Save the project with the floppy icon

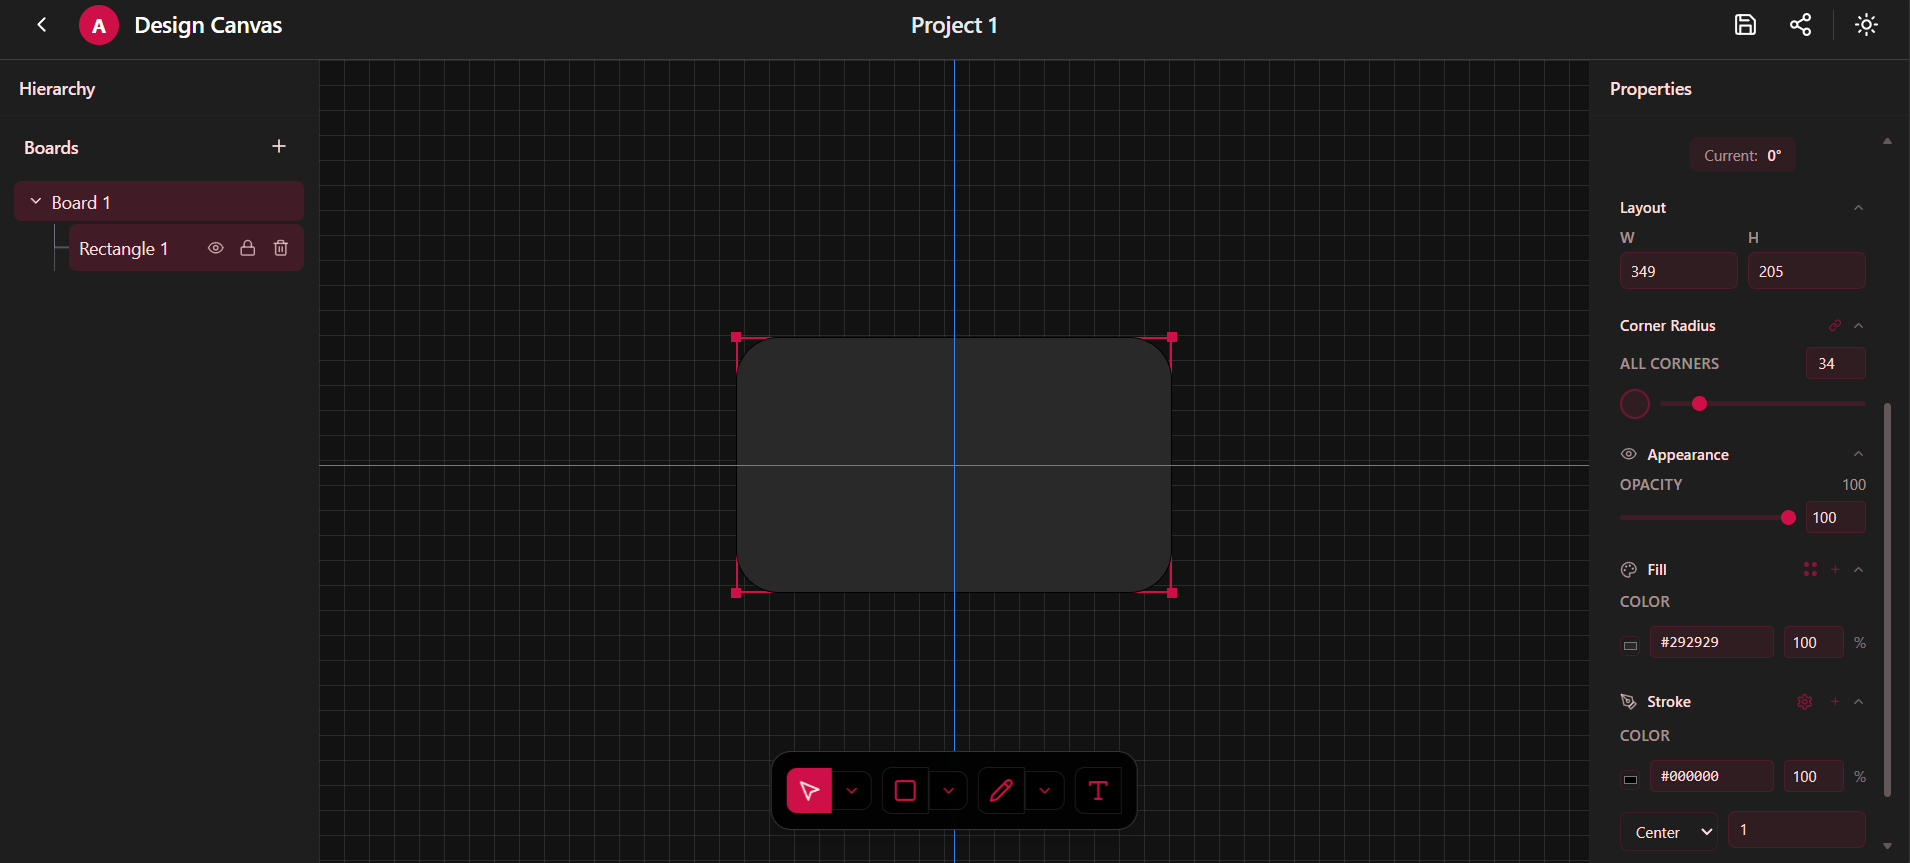point(1745,25)
